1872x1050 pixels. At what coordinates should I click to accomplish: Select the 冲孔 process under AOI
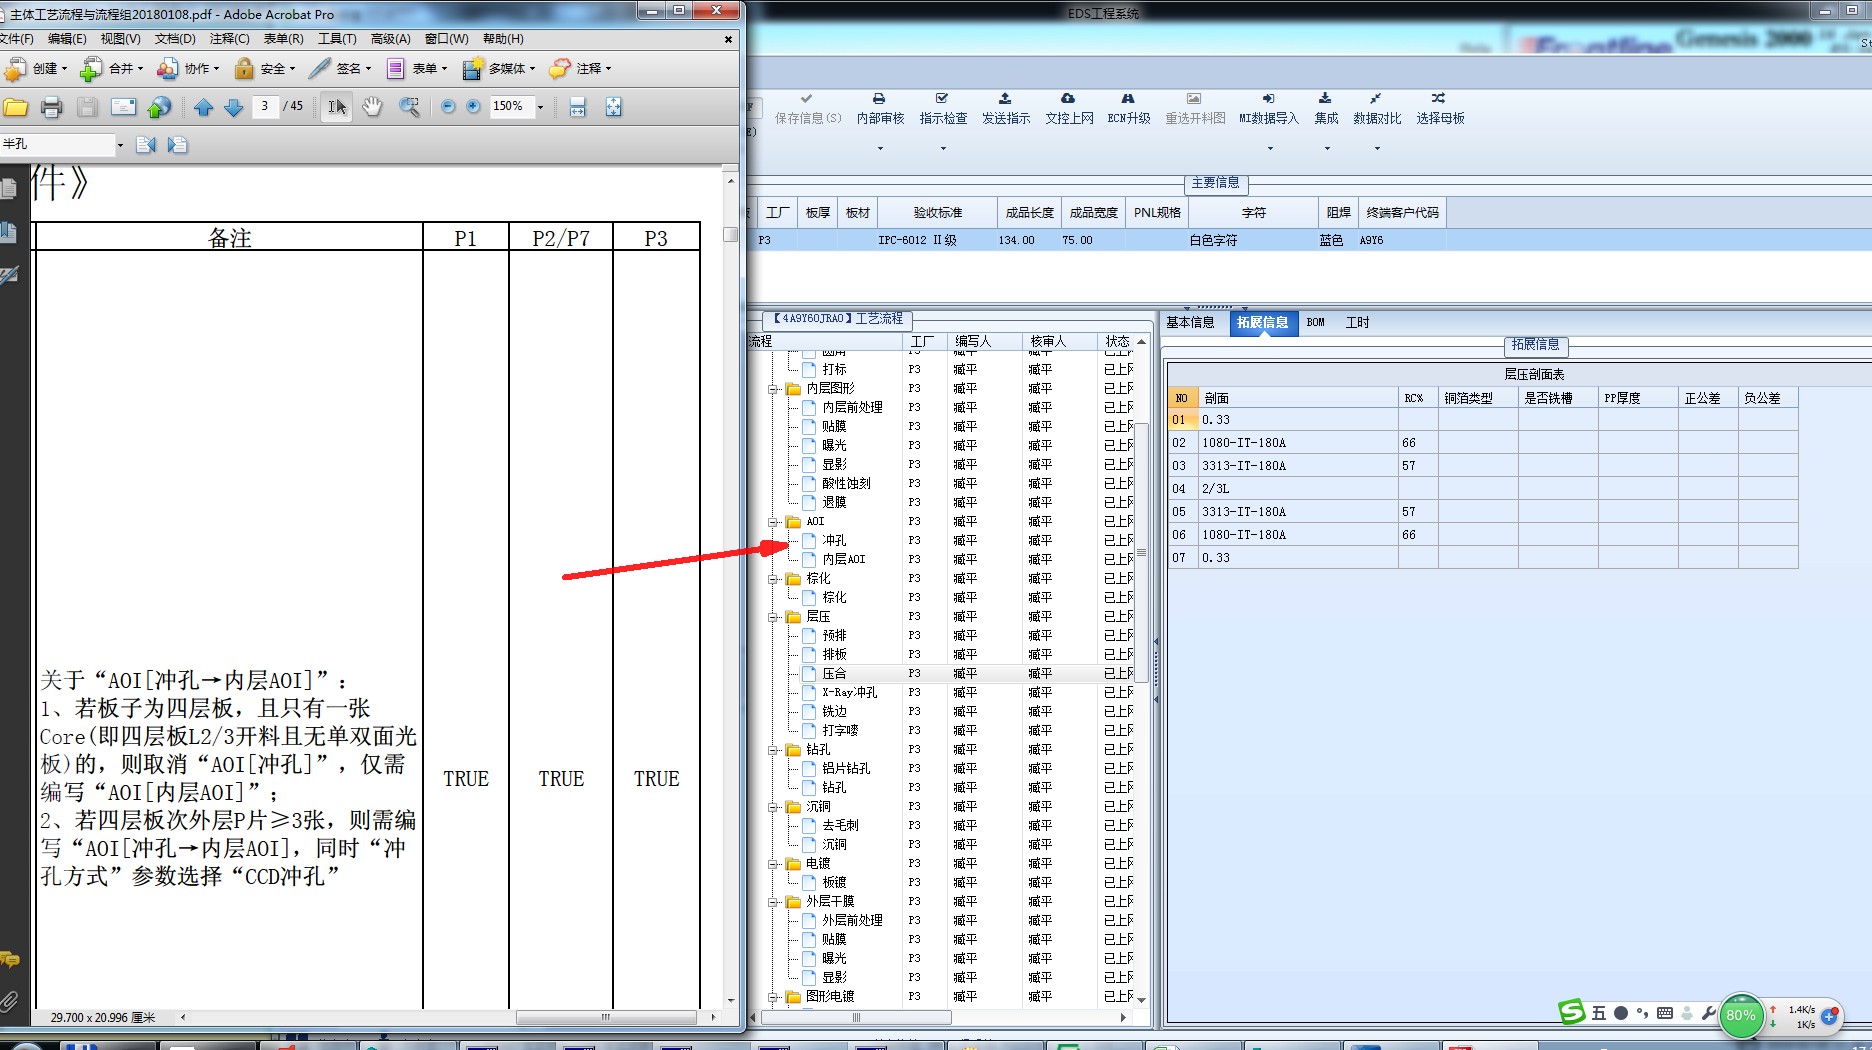click(834, 541)
